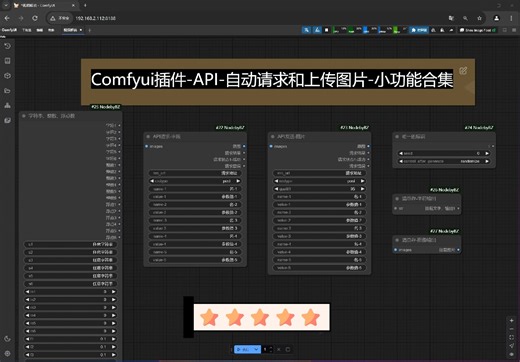Viewport: 520px width, 362px height.
Task: Open the model library cube icon
Action: click(x=7, y=76)
